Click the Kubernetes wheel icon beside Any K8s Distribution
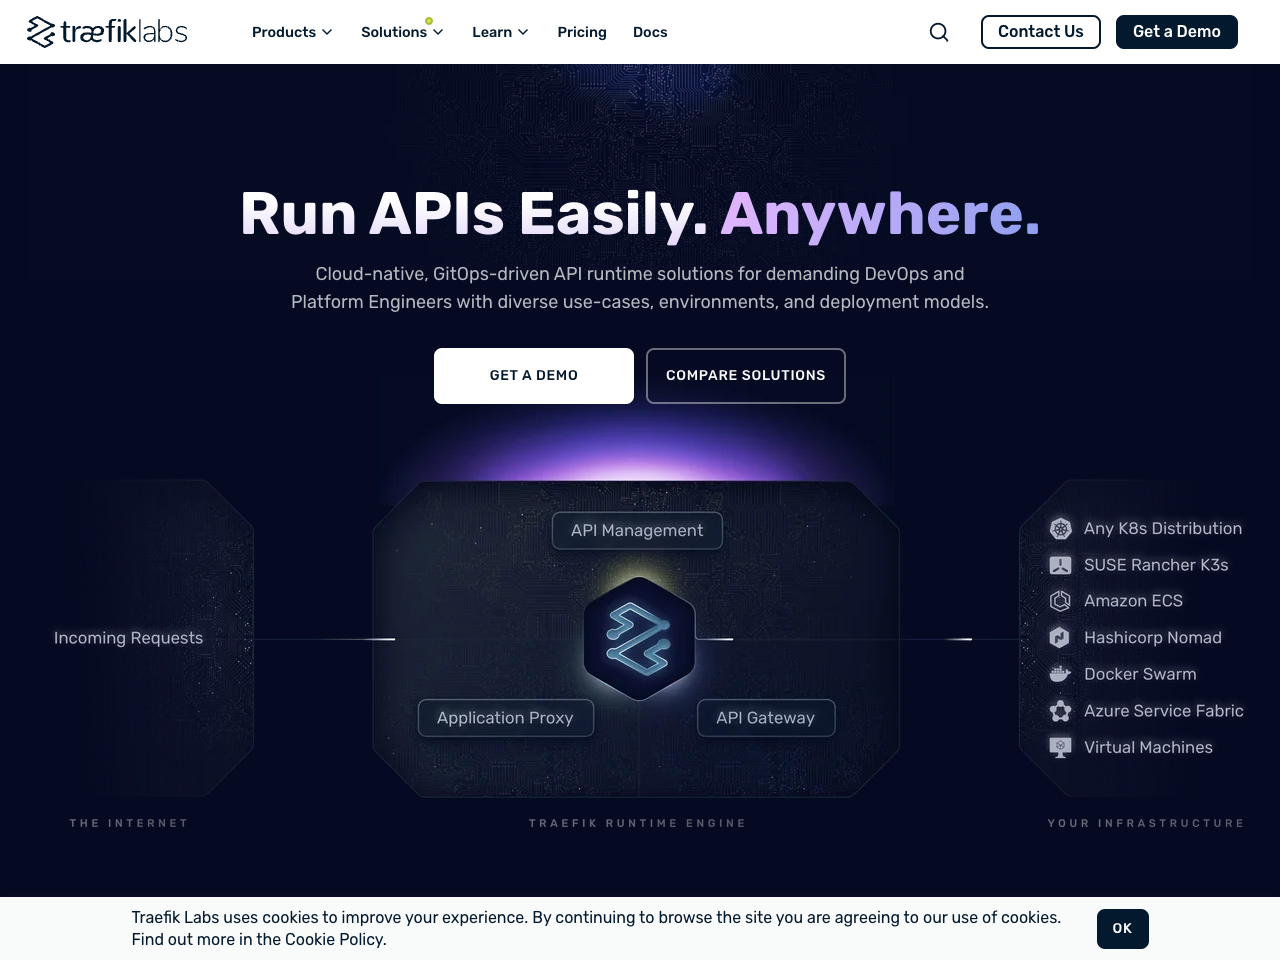This screenshot has height=960, width=1280. click(x=1060, y=528)
